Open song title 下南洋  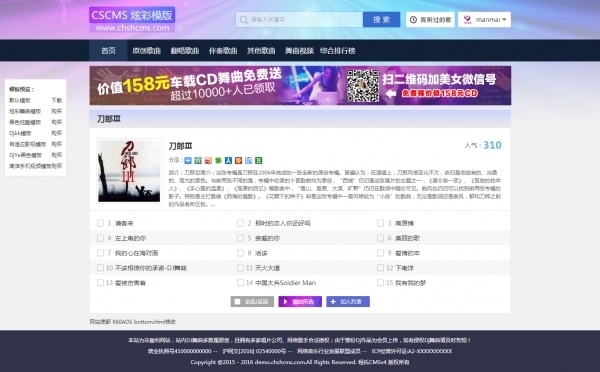404,268
